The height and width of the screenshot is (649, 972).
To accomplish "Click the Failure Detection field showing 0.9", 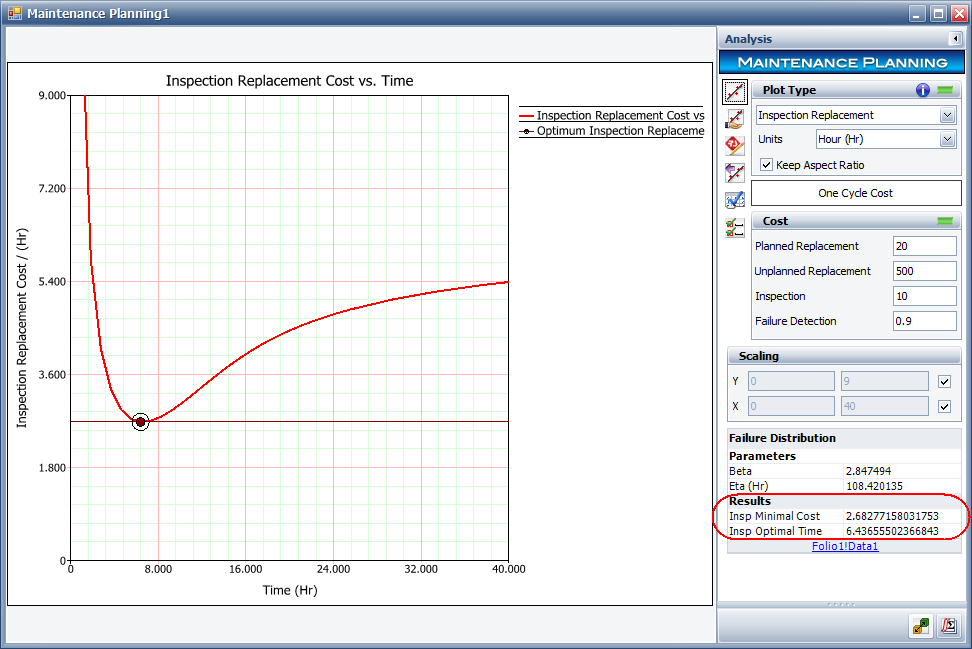I will [x=924, y=321].
